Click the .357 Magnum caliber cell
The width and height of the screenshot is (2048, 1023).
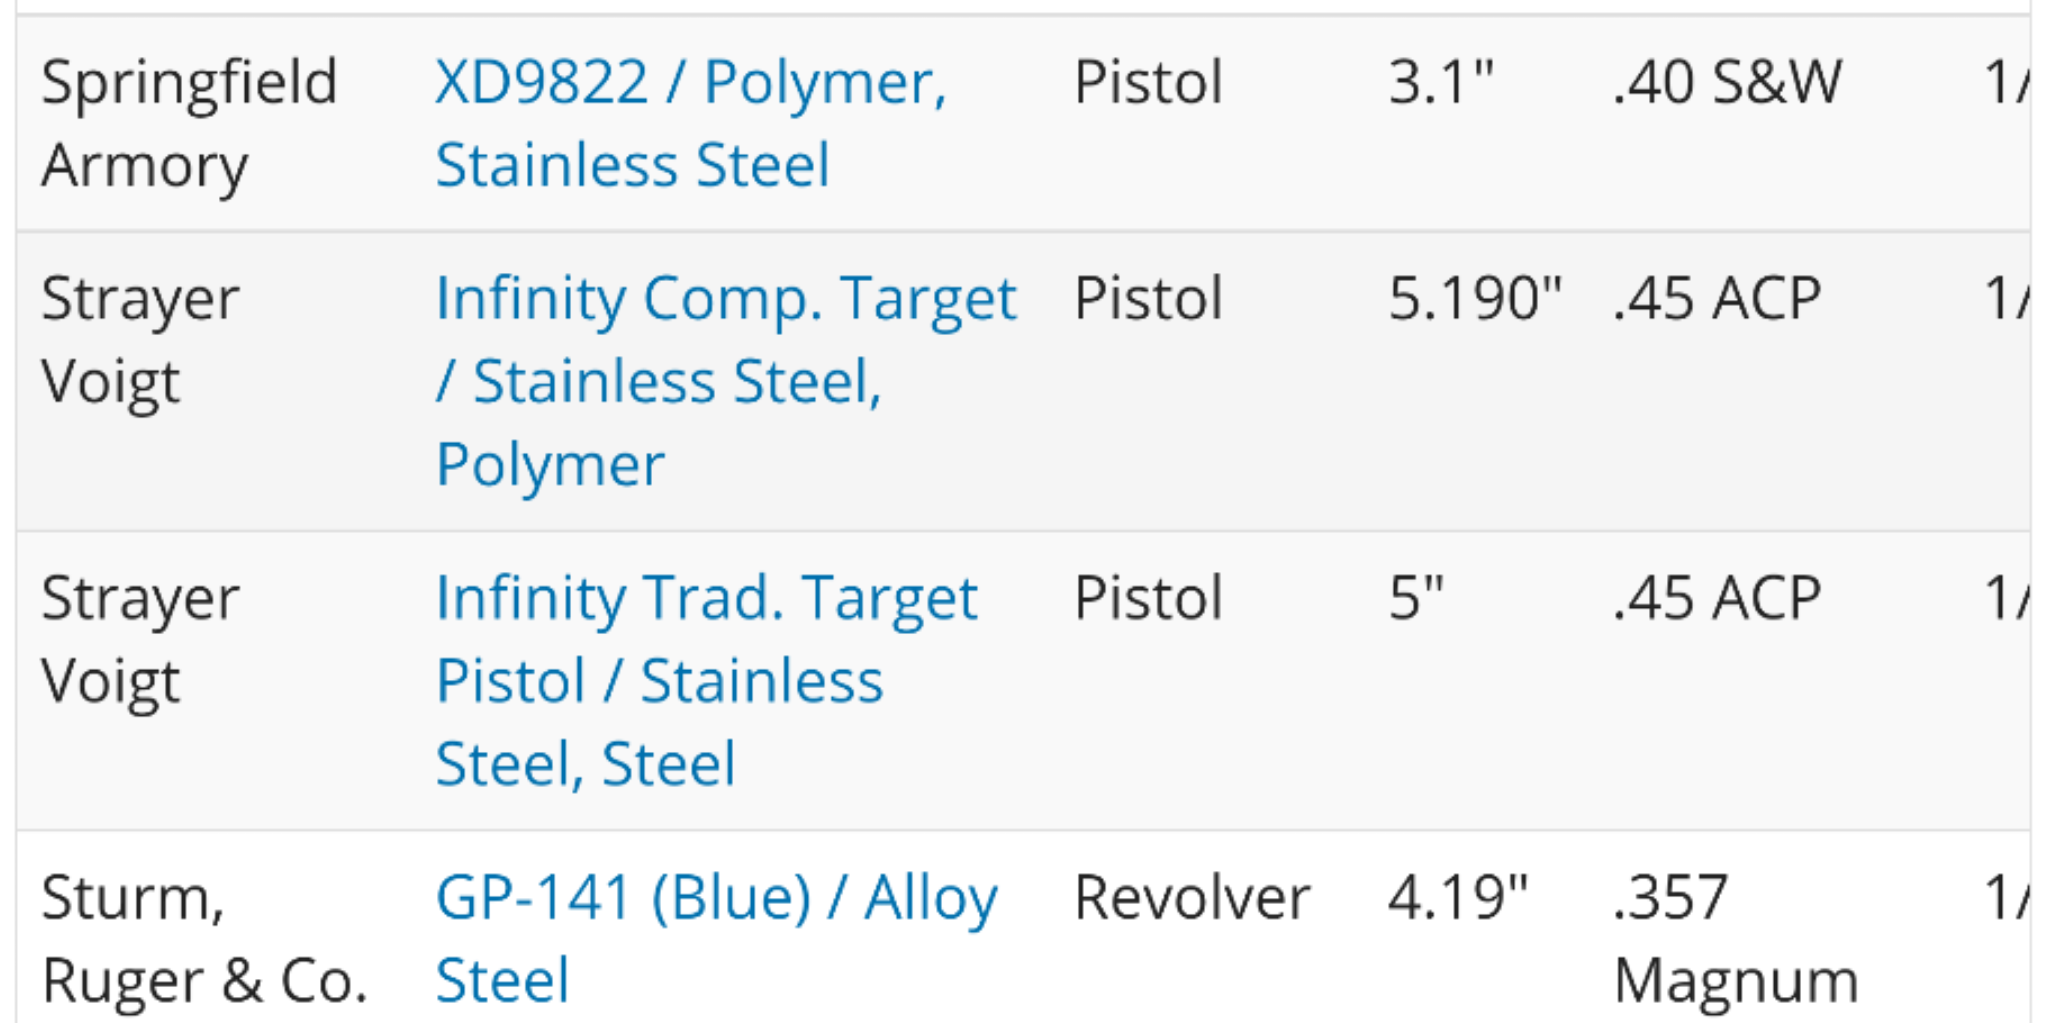coord(1736,938)
